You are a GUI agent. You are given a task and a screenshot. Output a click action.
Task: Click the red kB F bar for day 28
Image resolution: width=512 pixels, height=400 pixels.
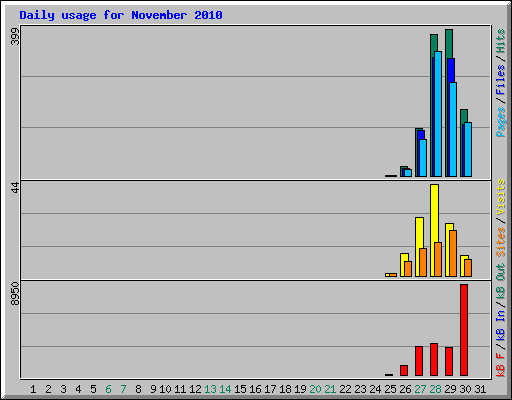[x=434, y=359]
